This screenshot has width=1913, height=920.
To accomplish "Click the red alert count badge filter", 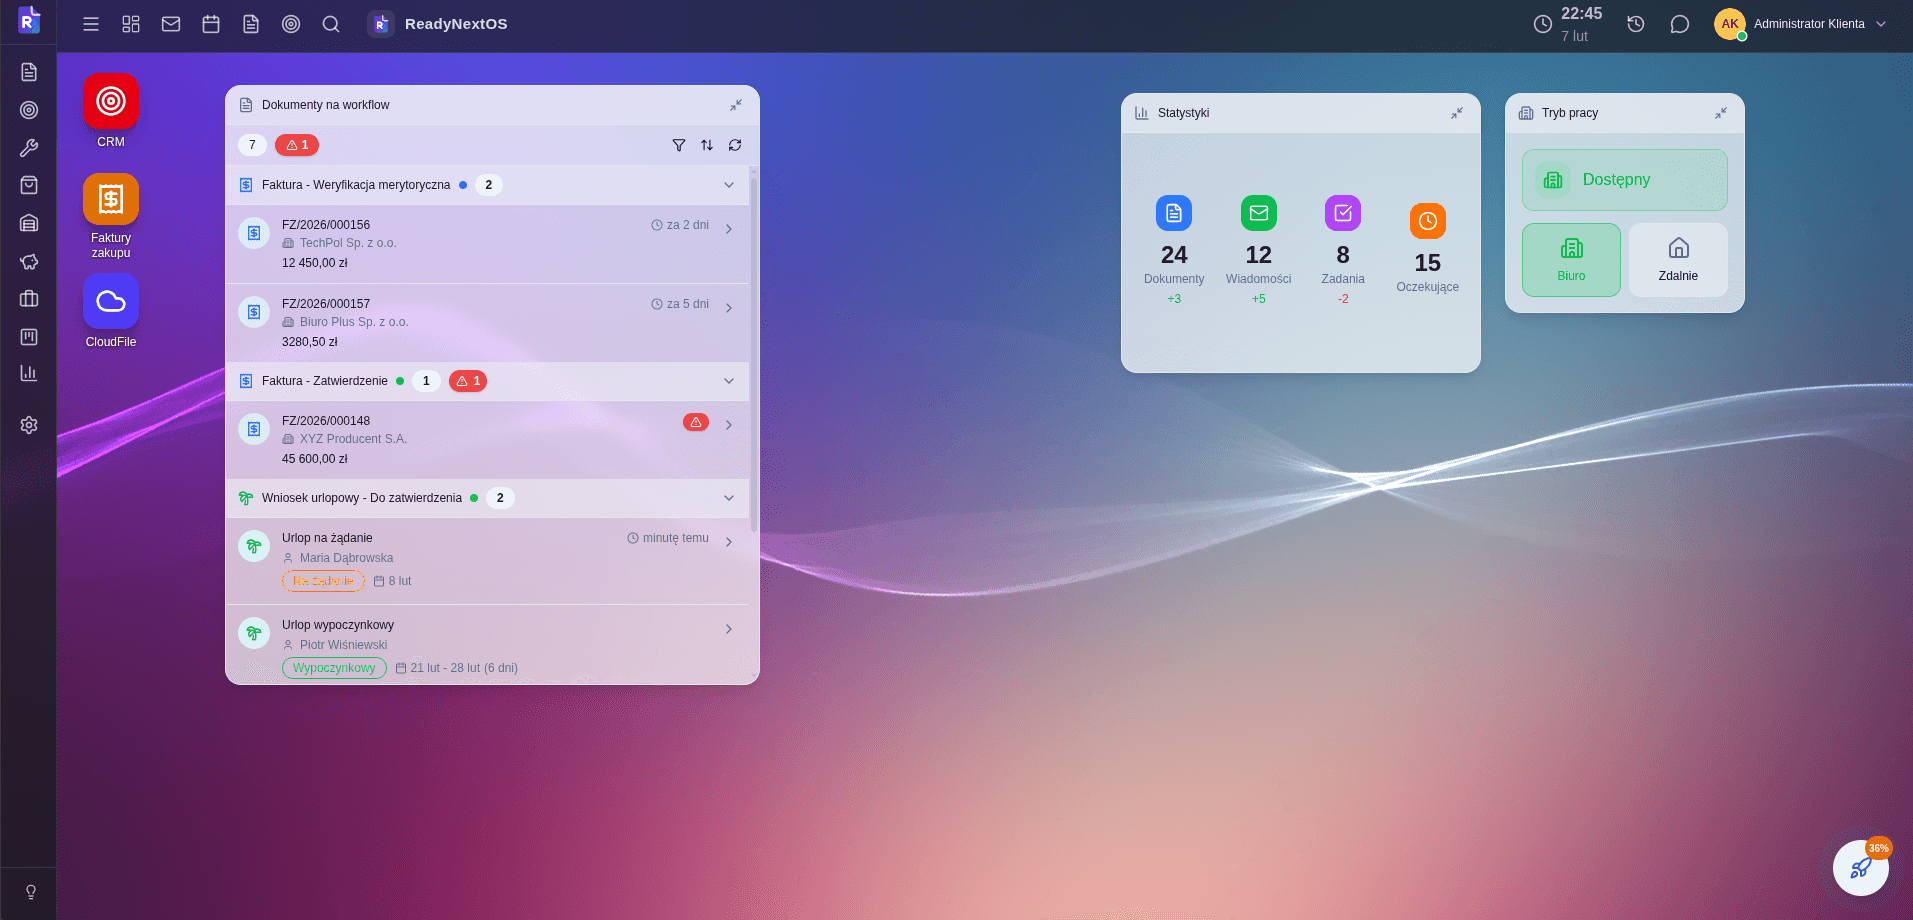I will 297,145.
